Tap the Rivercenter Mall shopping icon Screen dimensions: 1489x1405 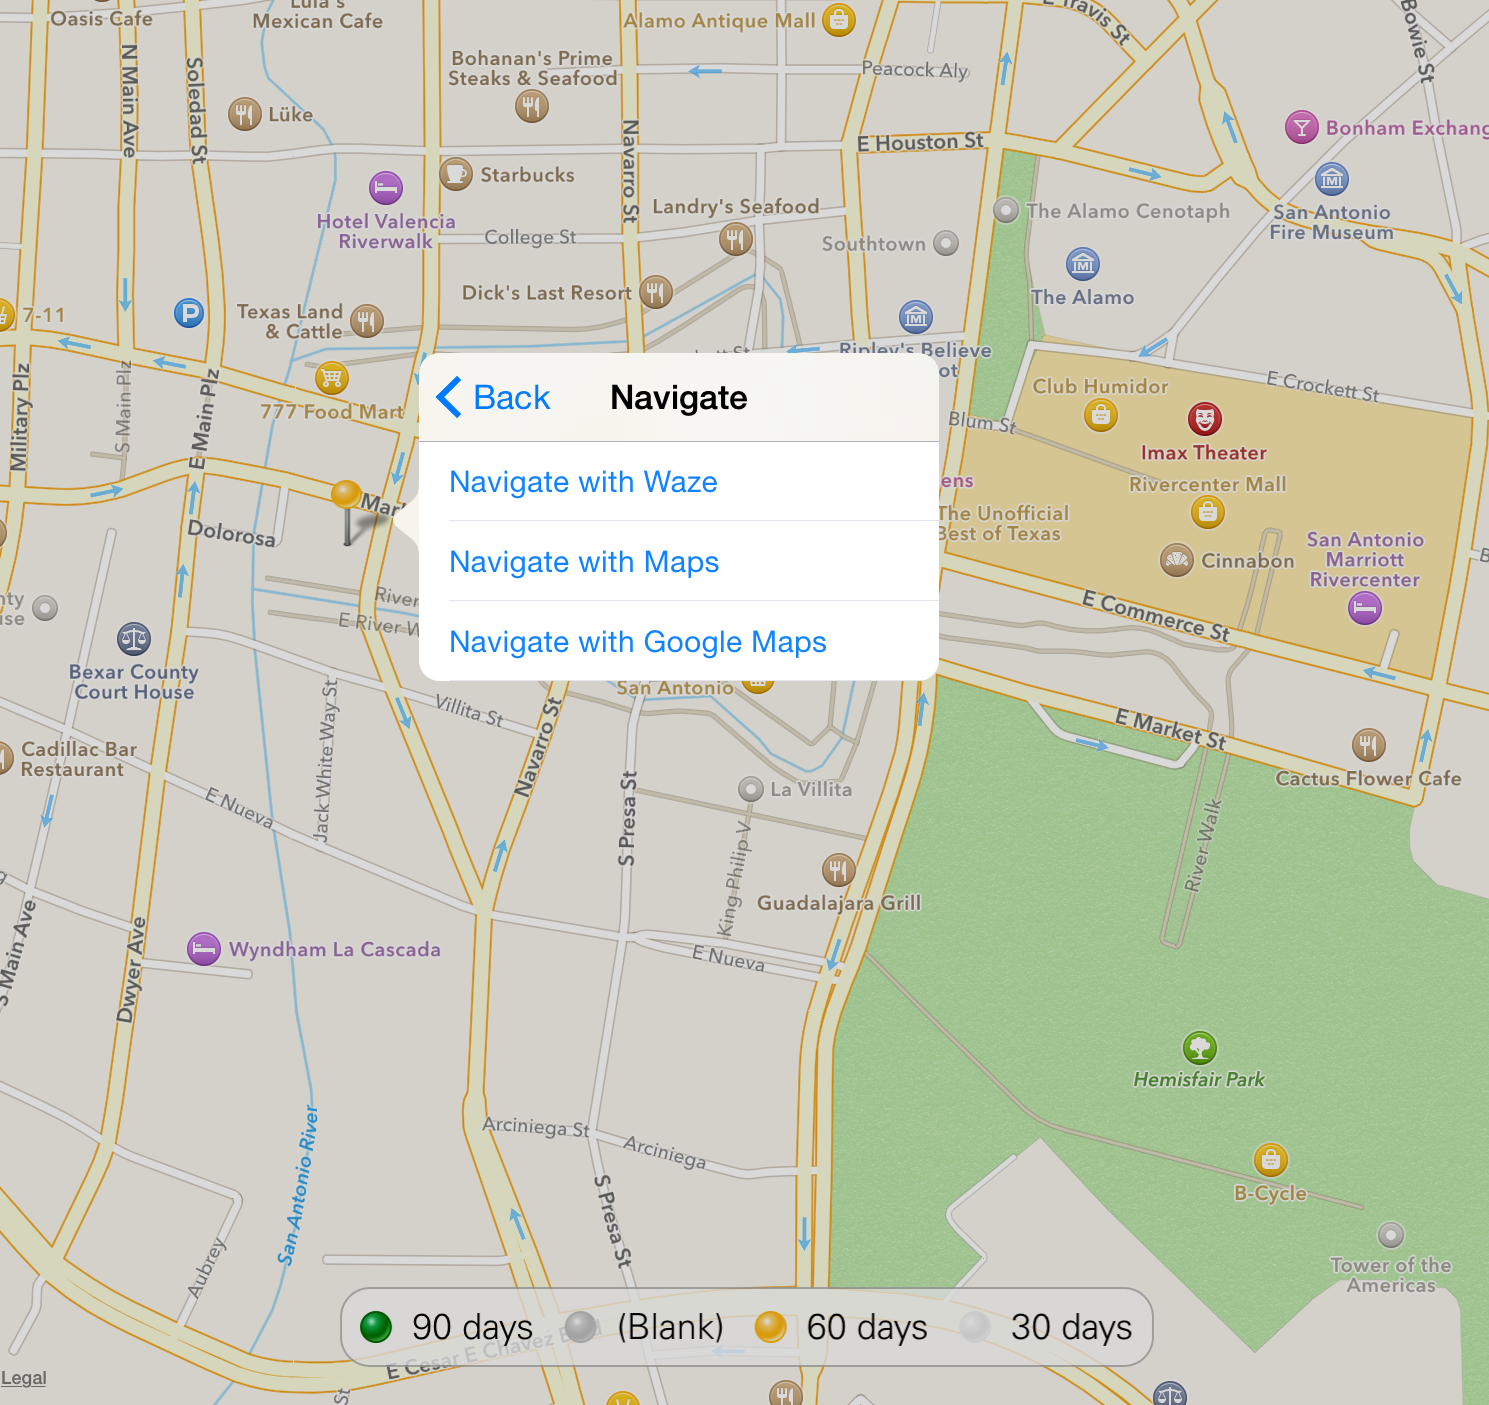coord(1208,512)
